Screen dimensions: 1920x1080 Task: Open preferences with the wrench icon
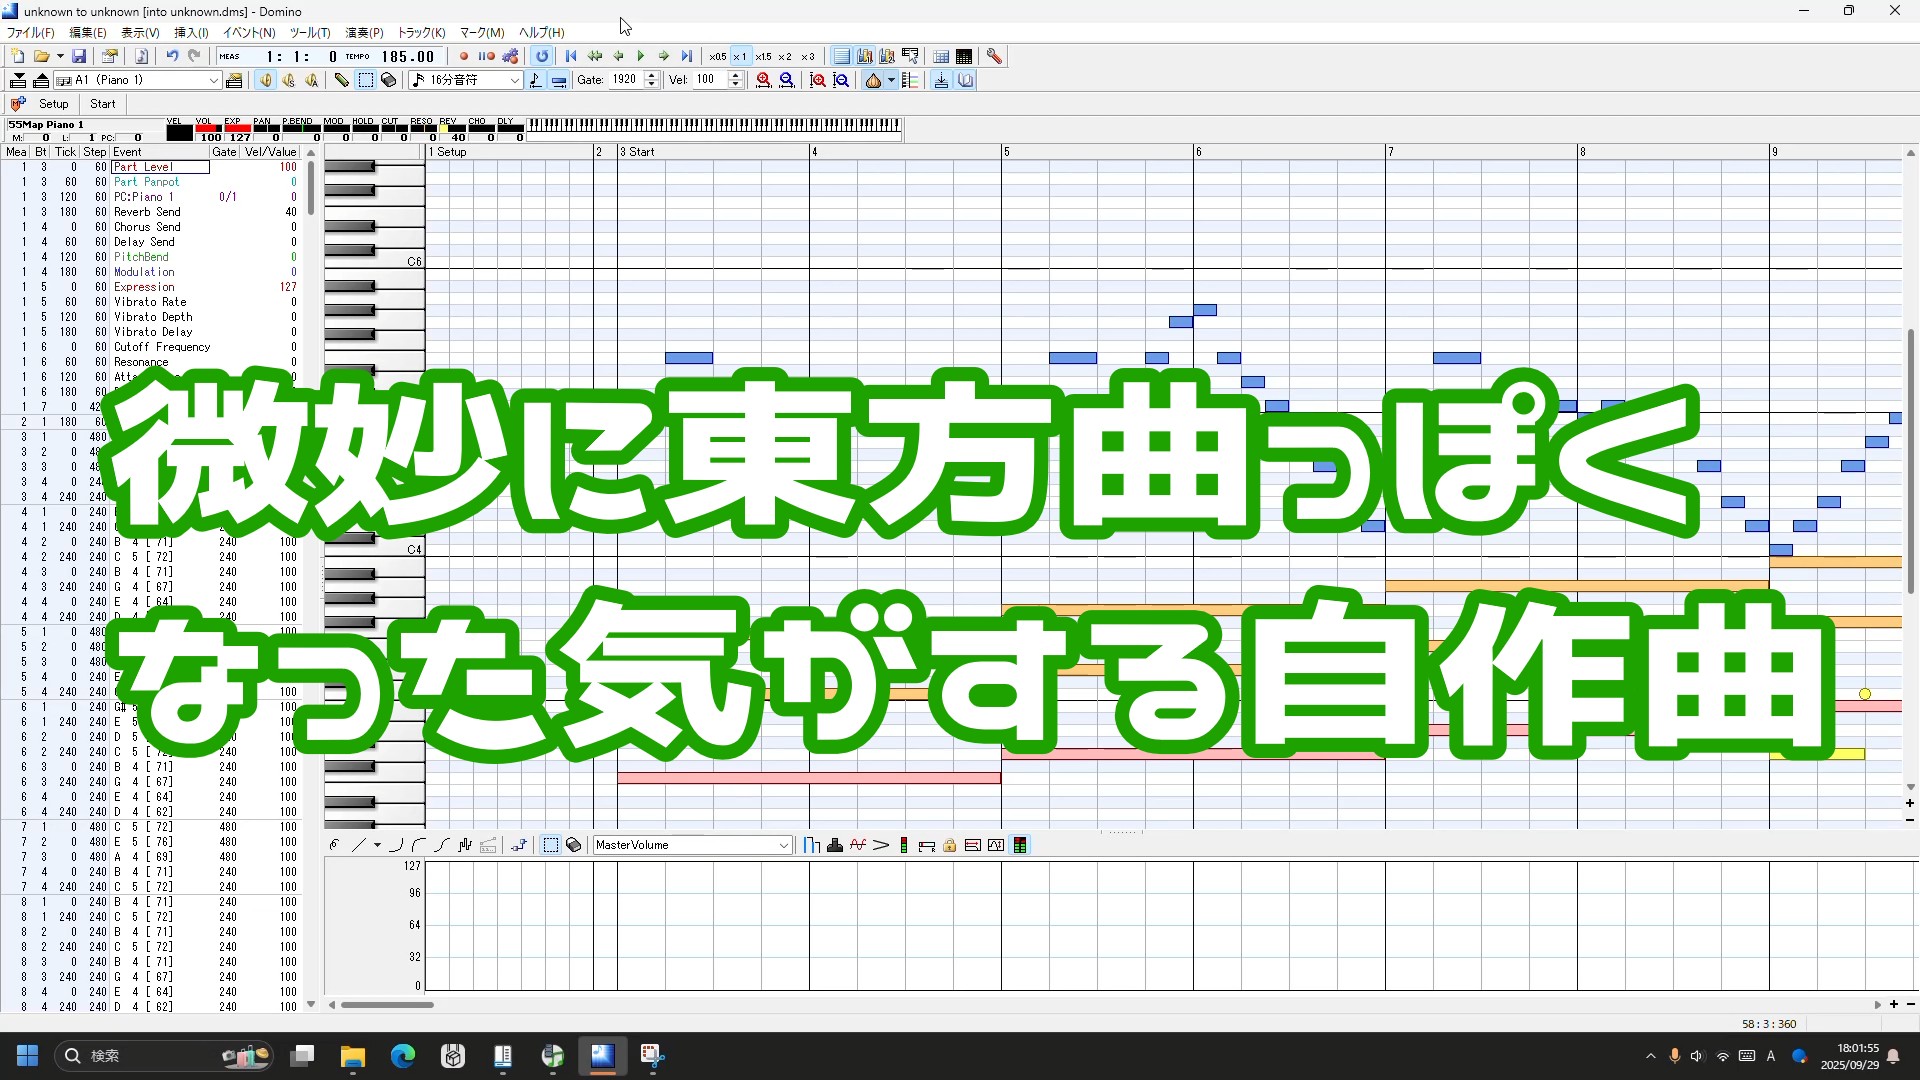click(994, 56)
